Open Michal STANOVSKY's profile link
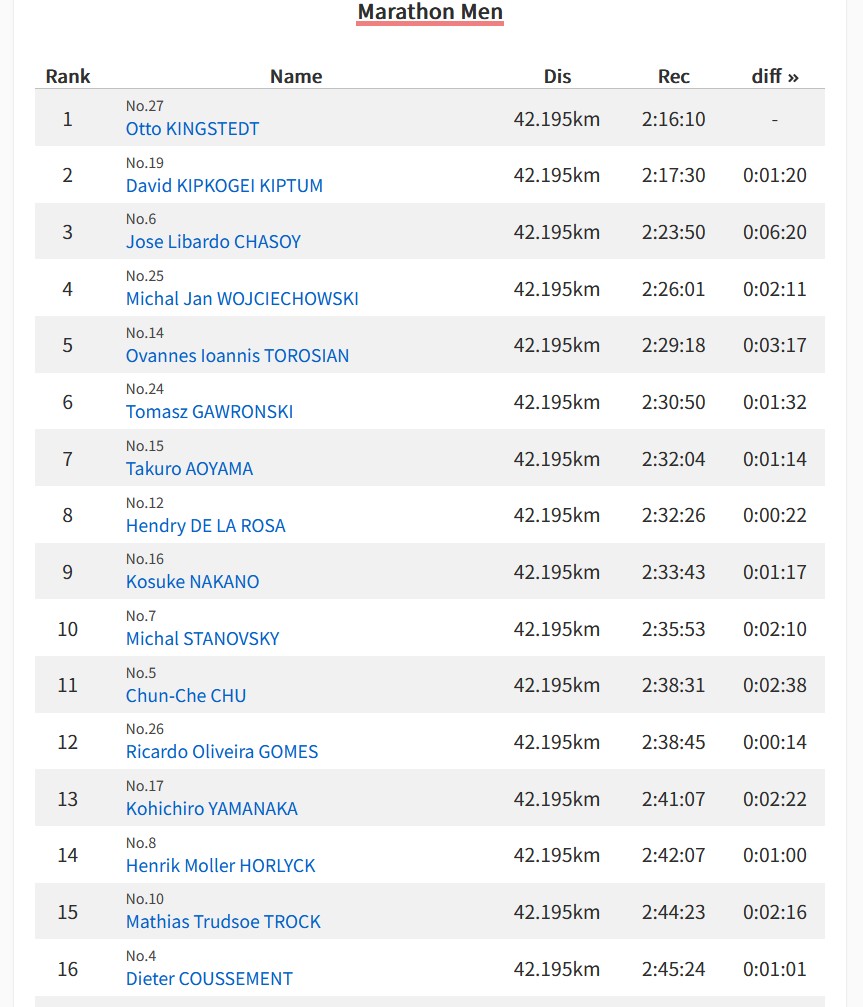The image size is (863, 1007). tap(202, 639)
